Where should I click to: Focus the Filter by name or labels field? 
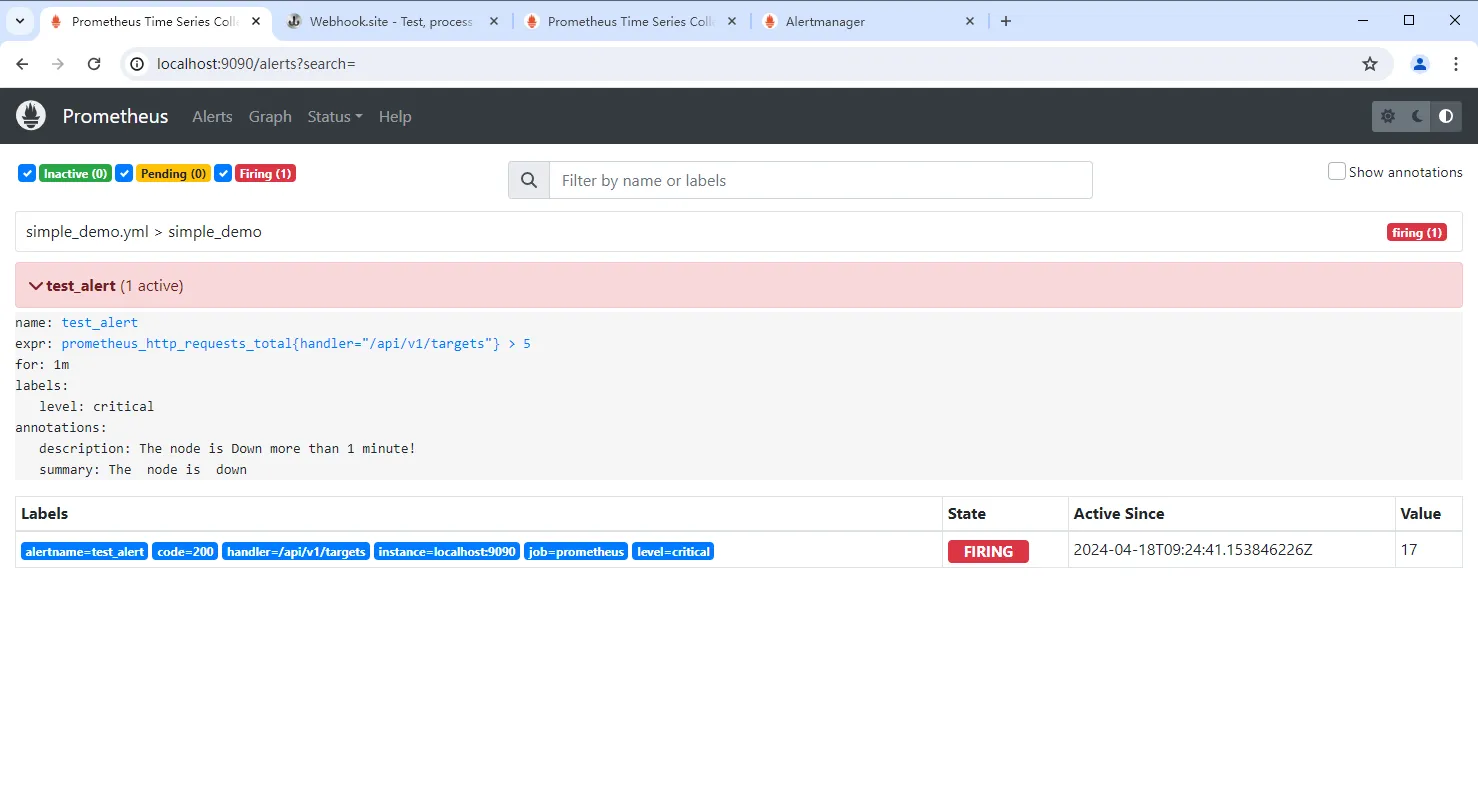tap(820, 180)
